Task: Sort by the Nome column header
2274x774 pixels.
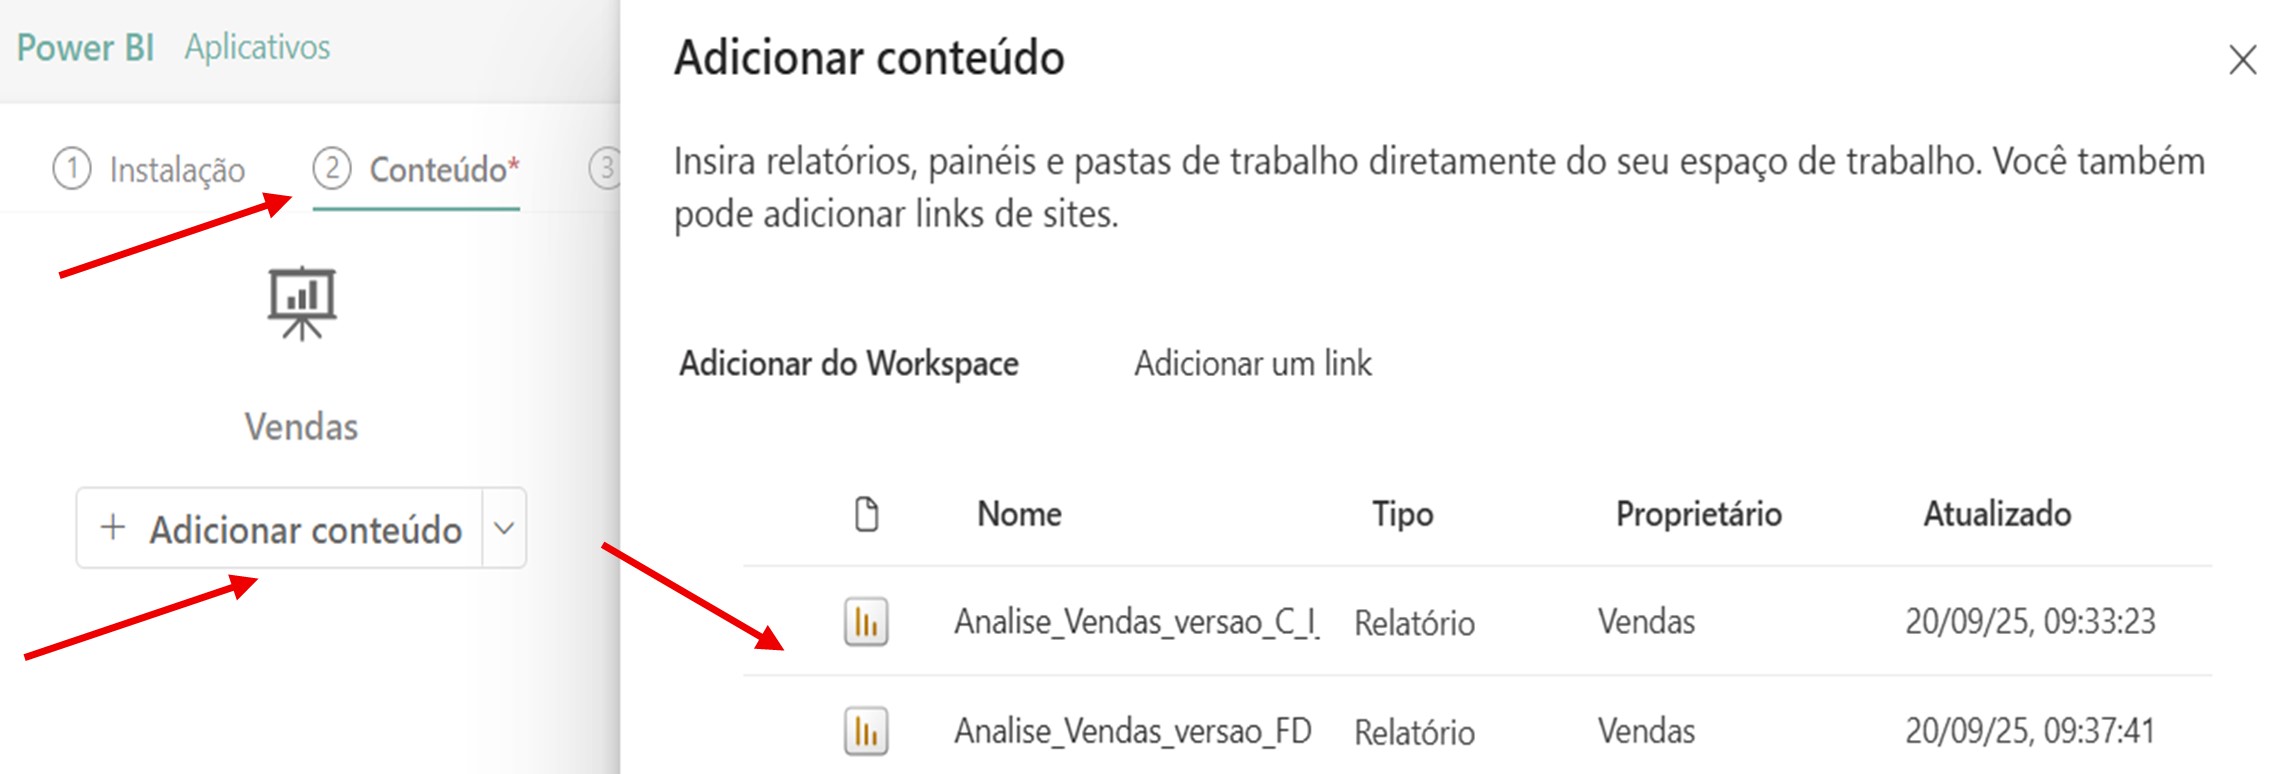Action: pos(1019,514)
